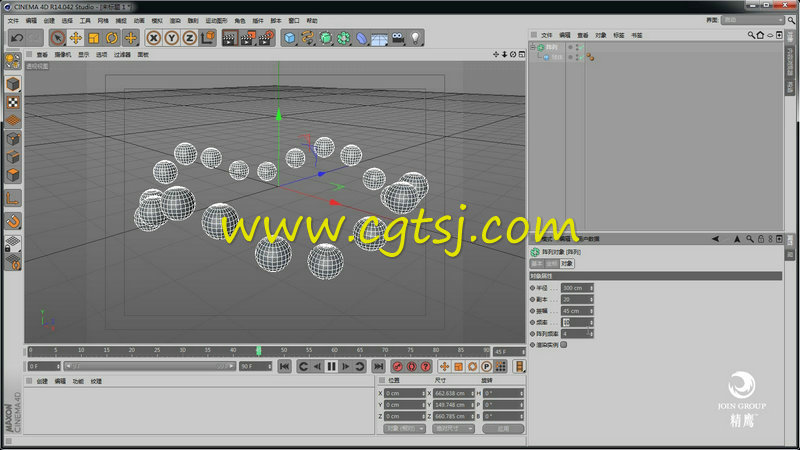Open the size mode dropdown
The image size is (800, 450).
(x=454, y=429)
